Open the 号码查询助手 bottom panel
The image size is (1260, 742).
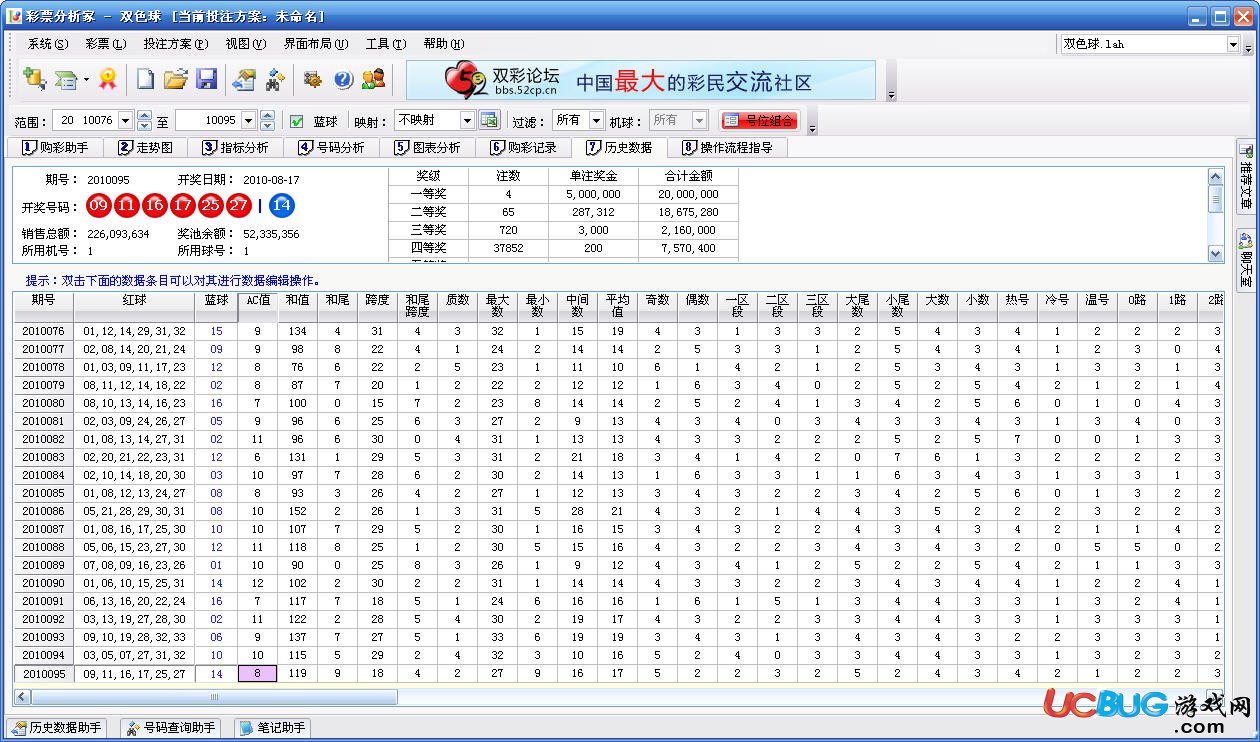(171, 728)
